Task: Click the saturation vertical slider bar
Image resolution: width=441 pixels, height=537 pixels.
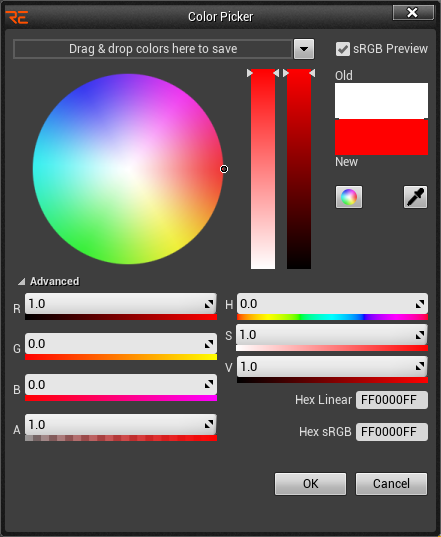Action: click(263, 169)
